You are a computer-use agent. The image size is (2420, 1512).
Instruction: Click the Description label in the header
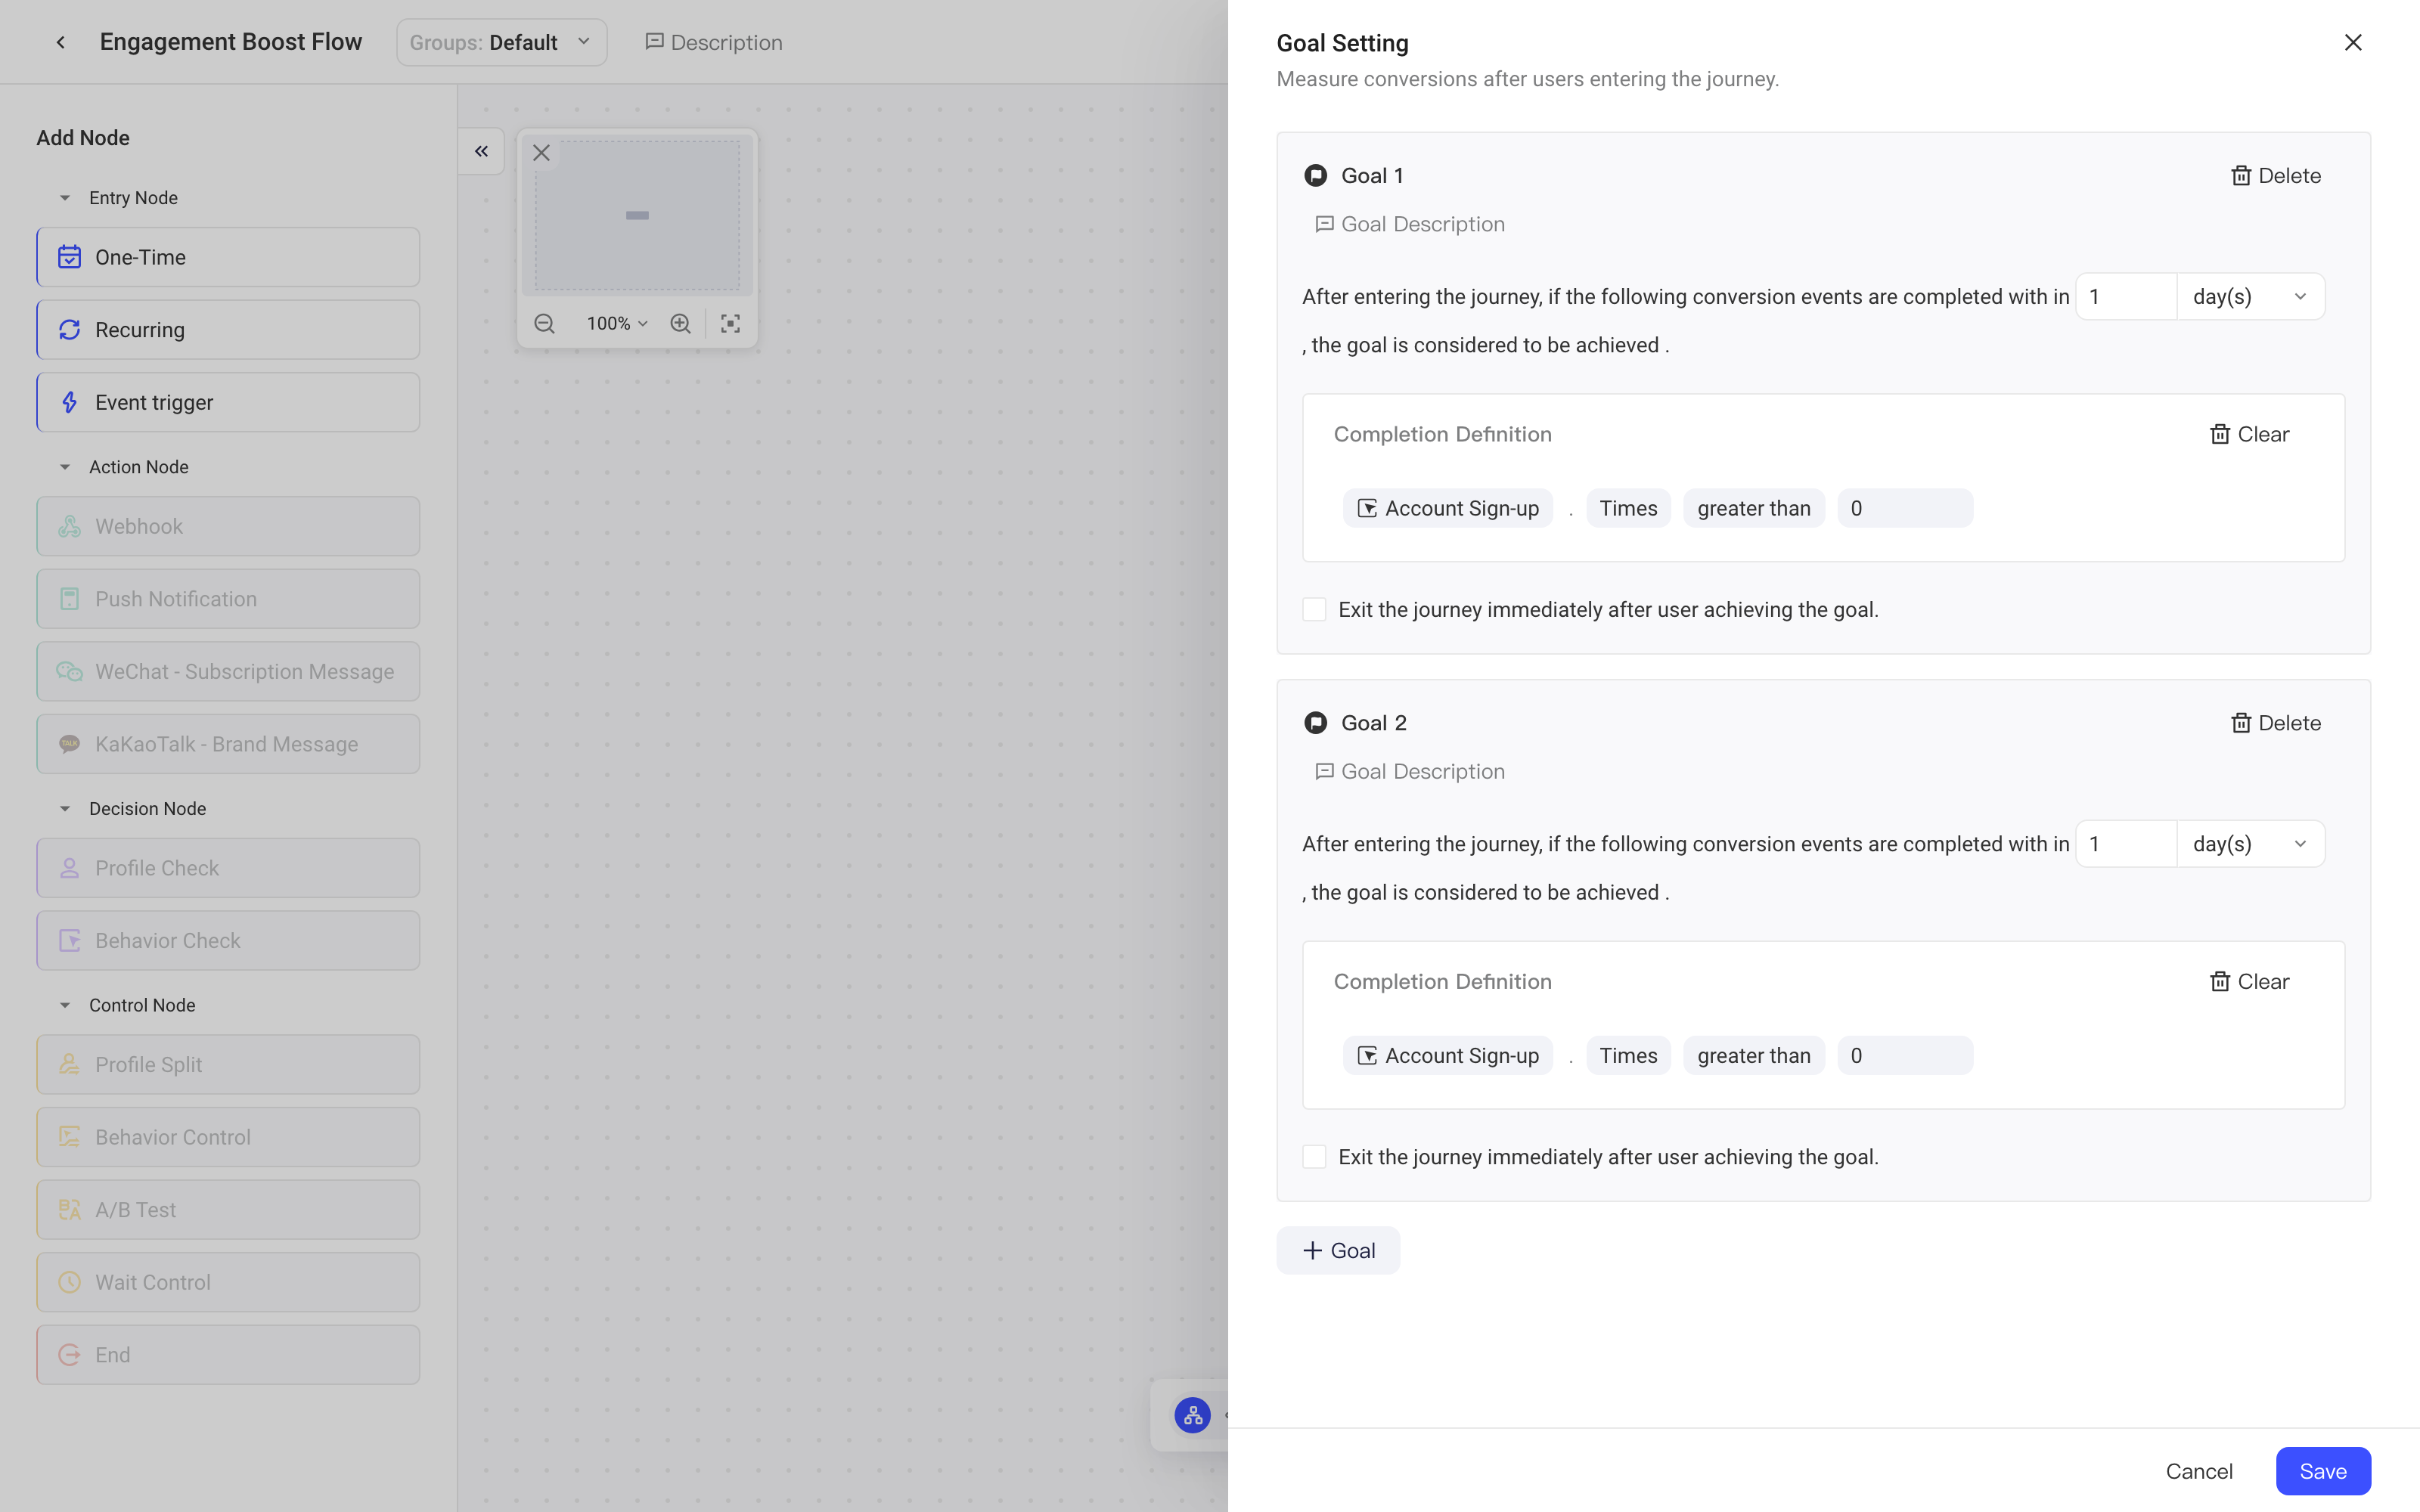tap(713, 42)
